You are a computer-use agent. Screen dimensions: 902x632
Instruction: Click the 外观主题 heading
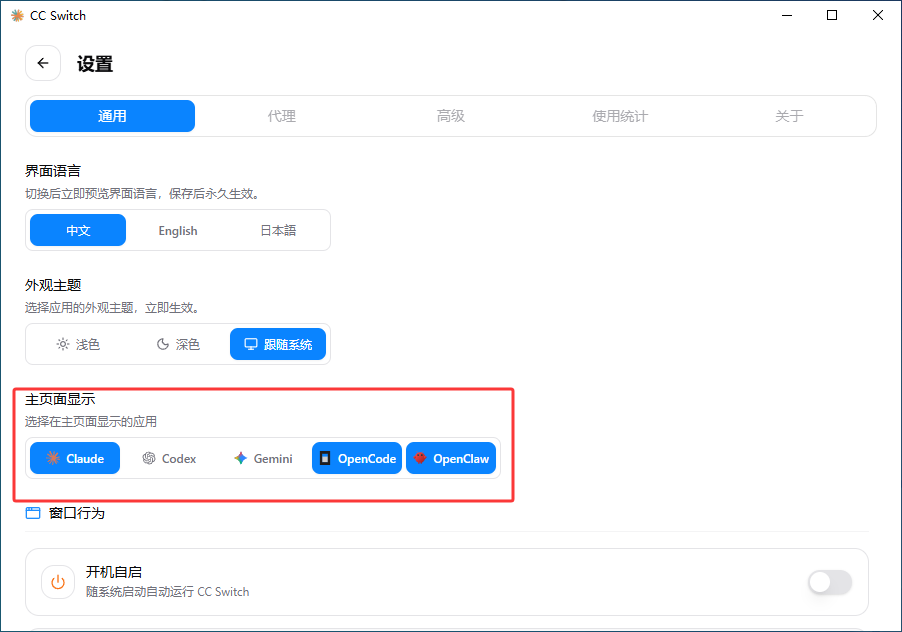click(x=53, y=285)
